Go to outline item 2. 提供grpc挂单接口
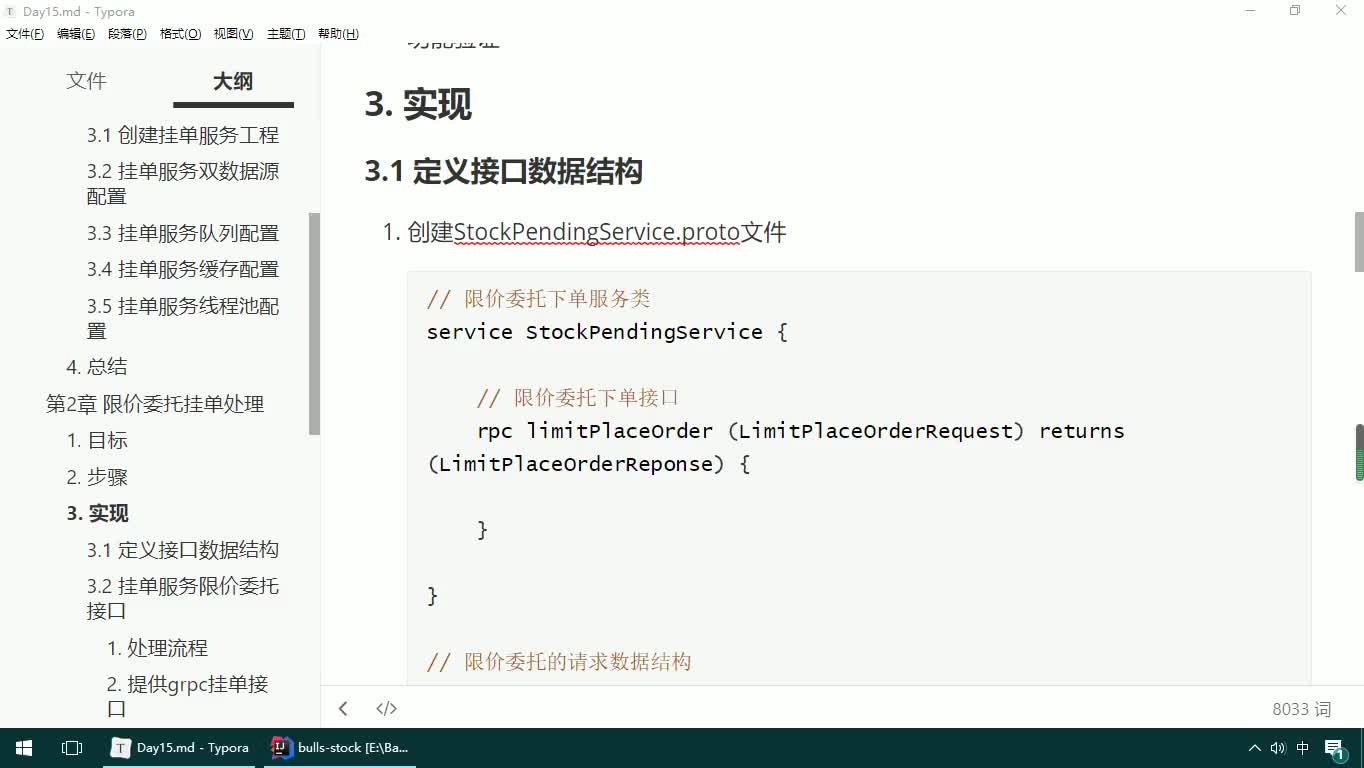The width and height of the screenshot is (1364, 768). pyautogui.click(x=188, y=696)
